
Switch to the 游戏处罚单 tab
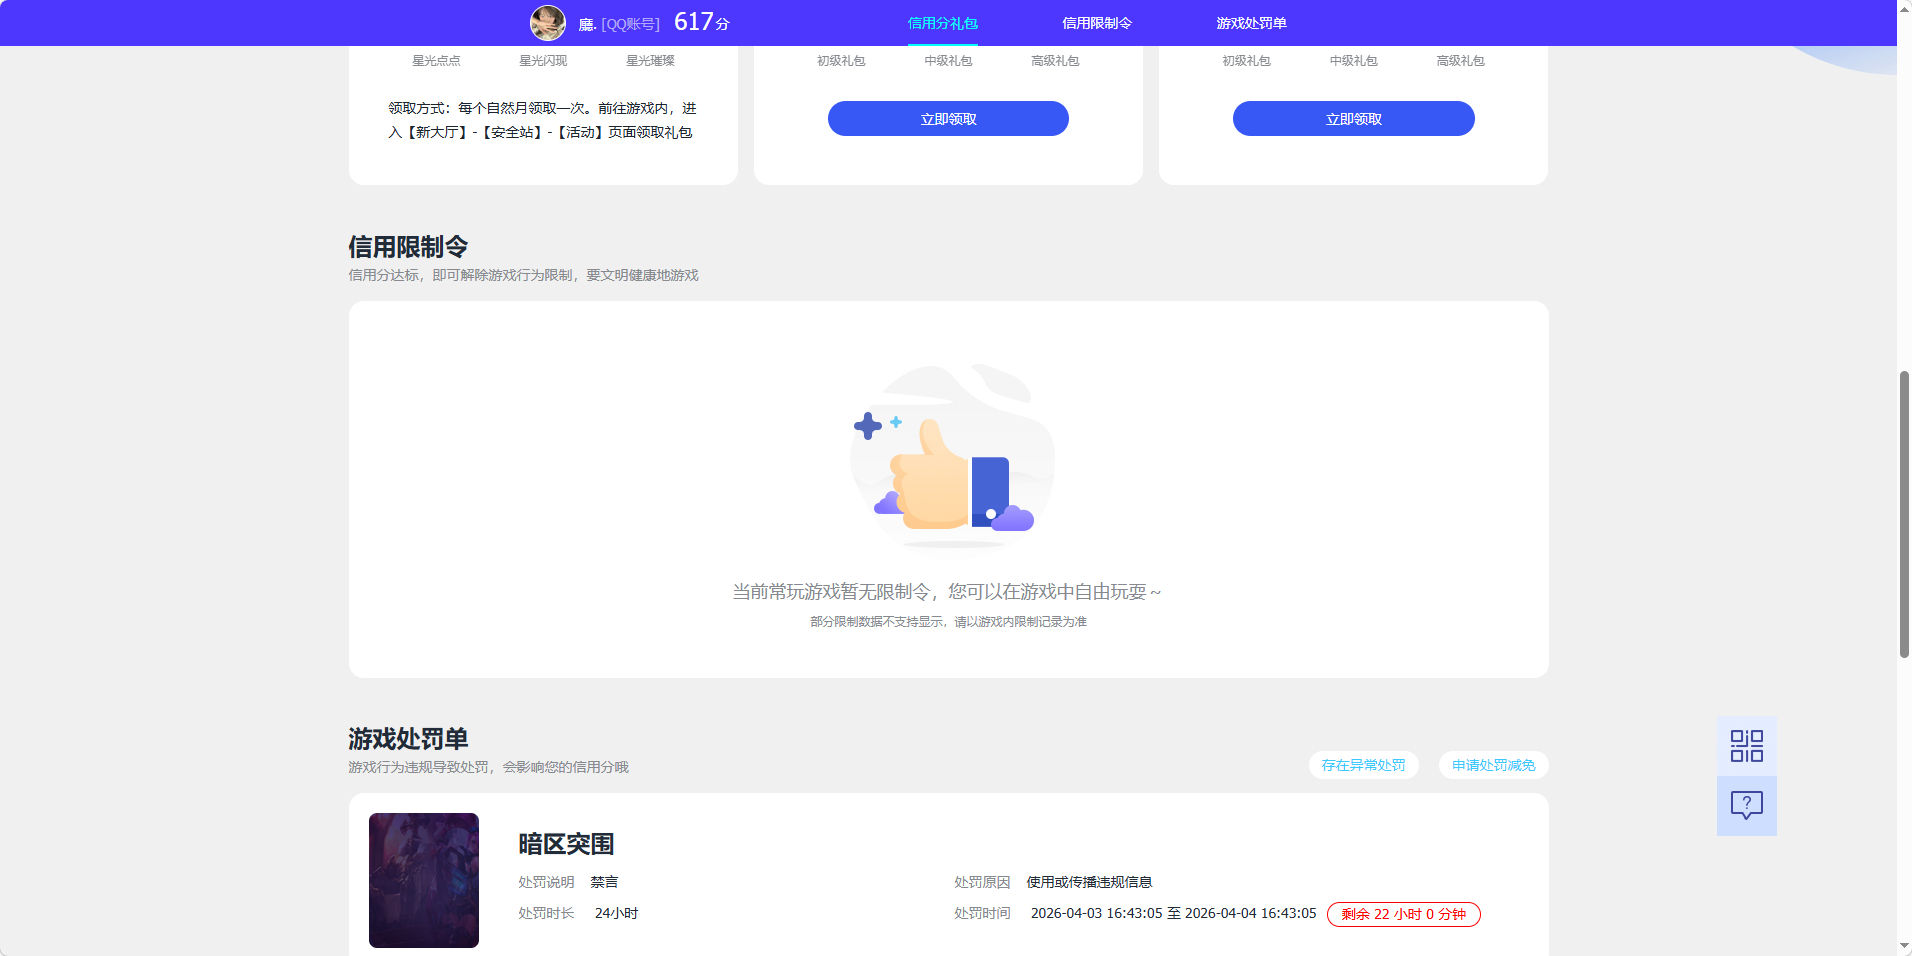coord(1250,22)
